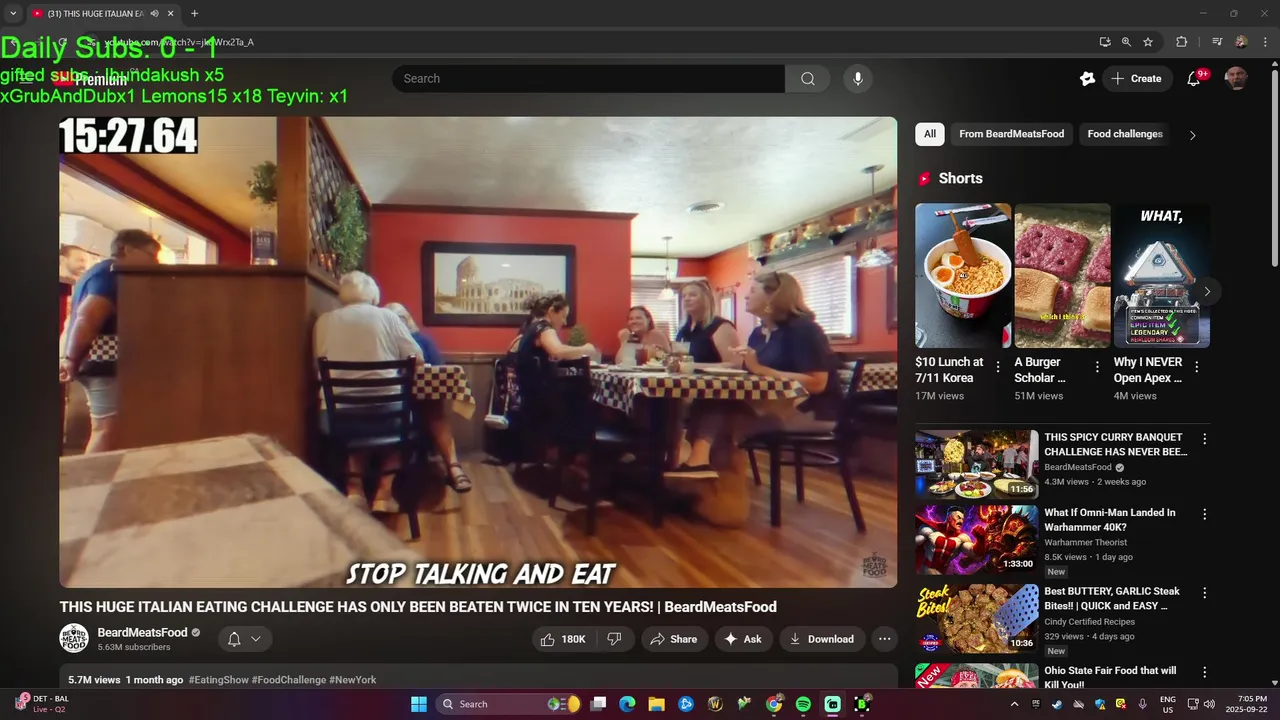This screenshot has height=720, width=1280.
Task: Open Microsoft Edge from the taskbar
Action: coord(627,704)
